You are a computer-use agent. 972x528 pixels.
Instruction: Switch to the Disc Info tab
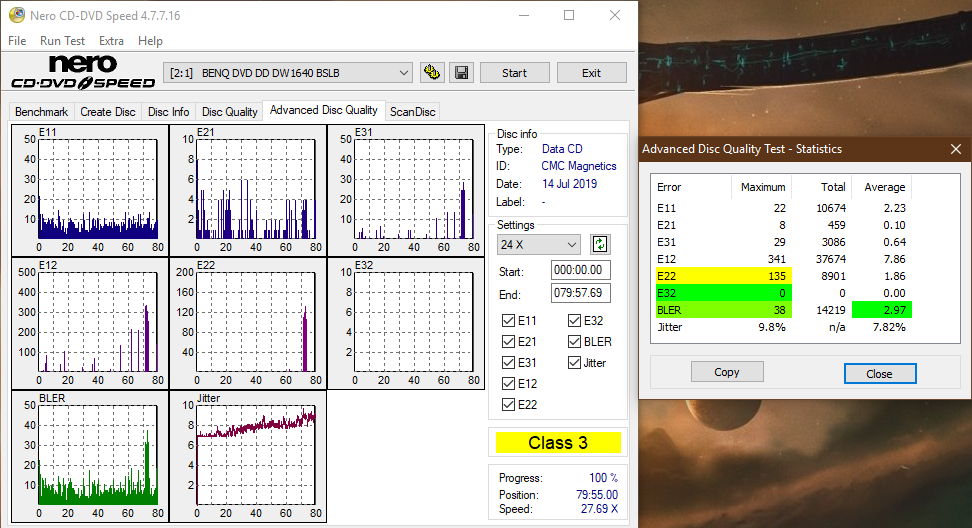[169, 112]
